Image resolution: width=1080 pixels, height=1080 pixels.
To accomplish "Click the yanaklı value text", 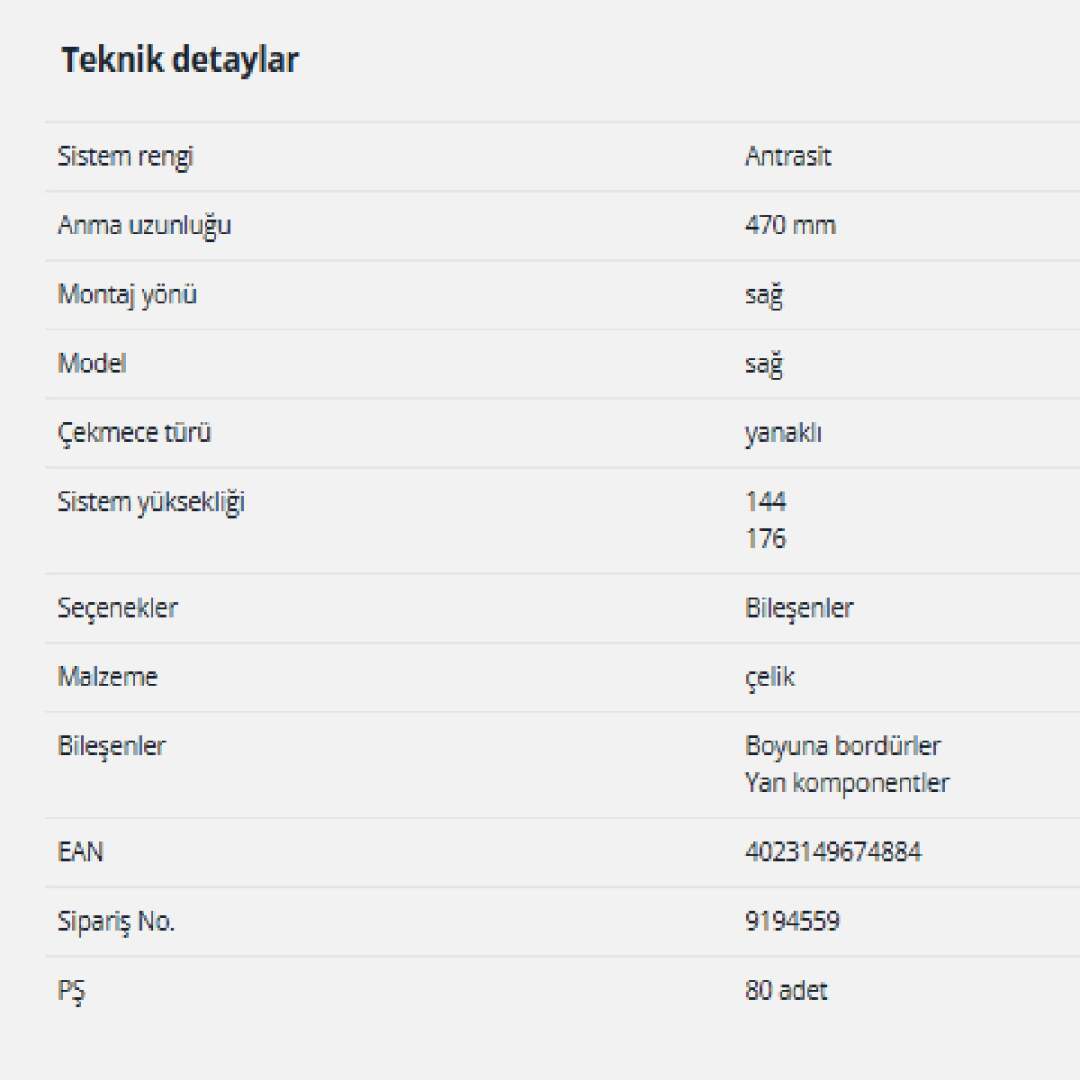I will click(x=783, y=433).
